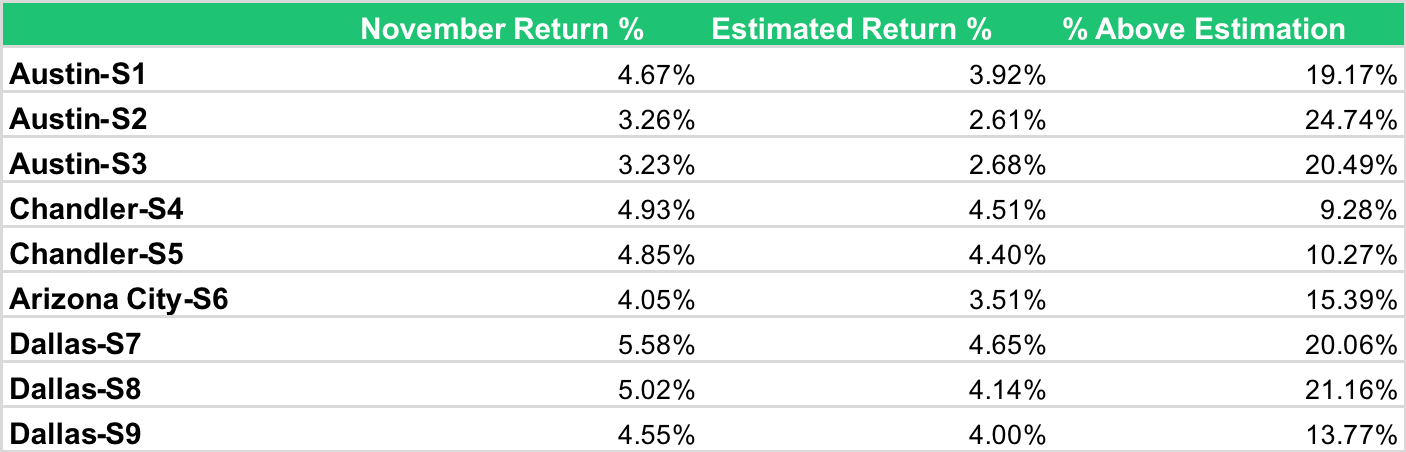
Task: Click Chandler-S4 estimated return cell 4.51%
Action: [x=1006, y=209]
